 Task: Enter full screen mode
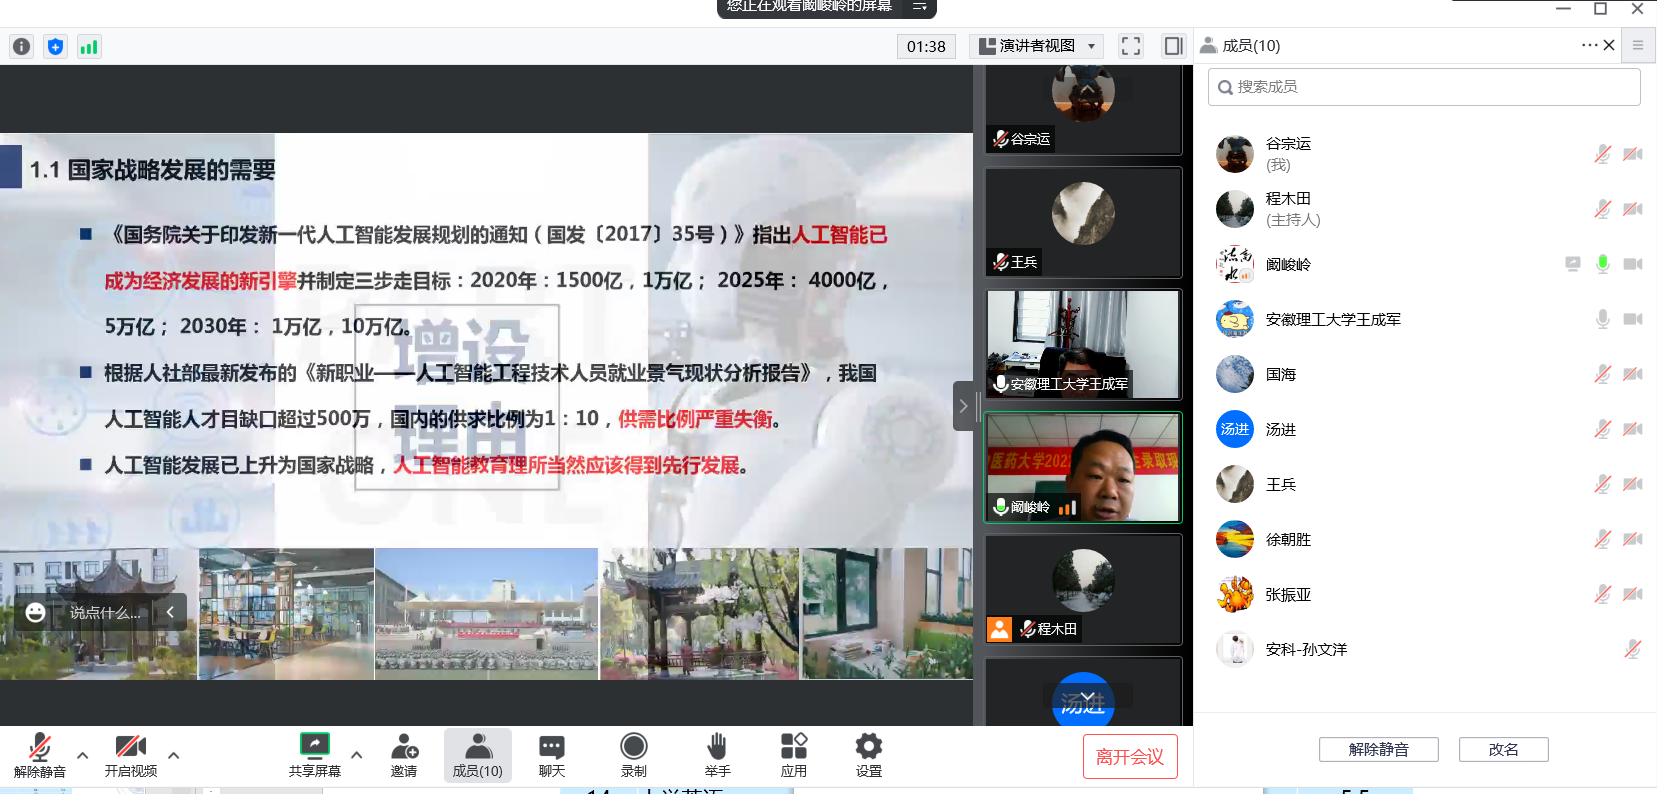point(1131,46)
